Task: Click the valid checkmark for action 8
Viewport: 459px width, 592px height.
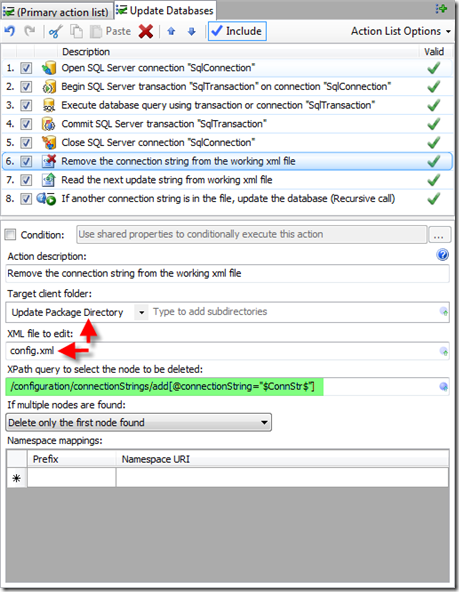Action: [434, 199]
